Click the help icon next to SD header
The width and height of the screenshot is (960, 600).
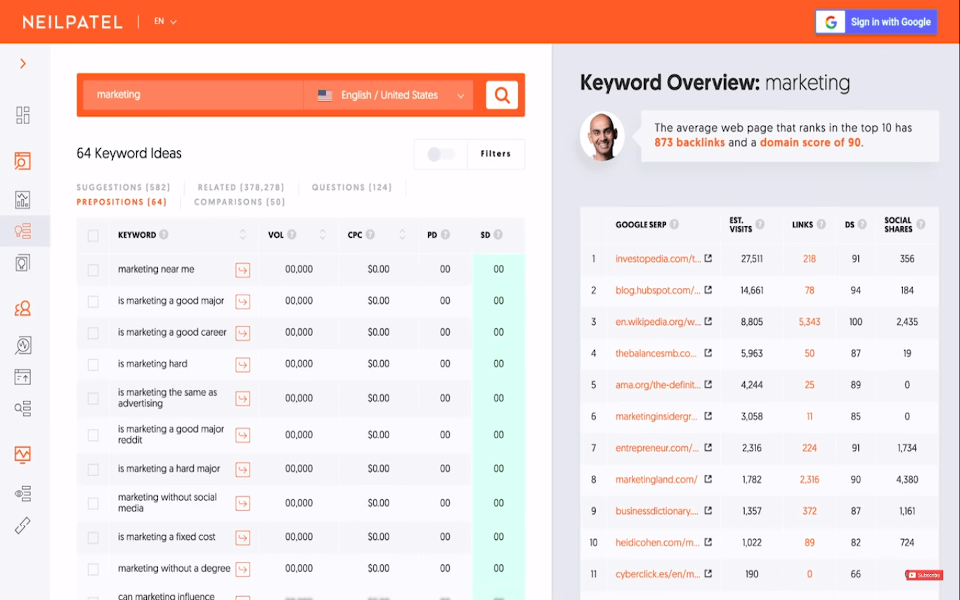pos(498,234)
